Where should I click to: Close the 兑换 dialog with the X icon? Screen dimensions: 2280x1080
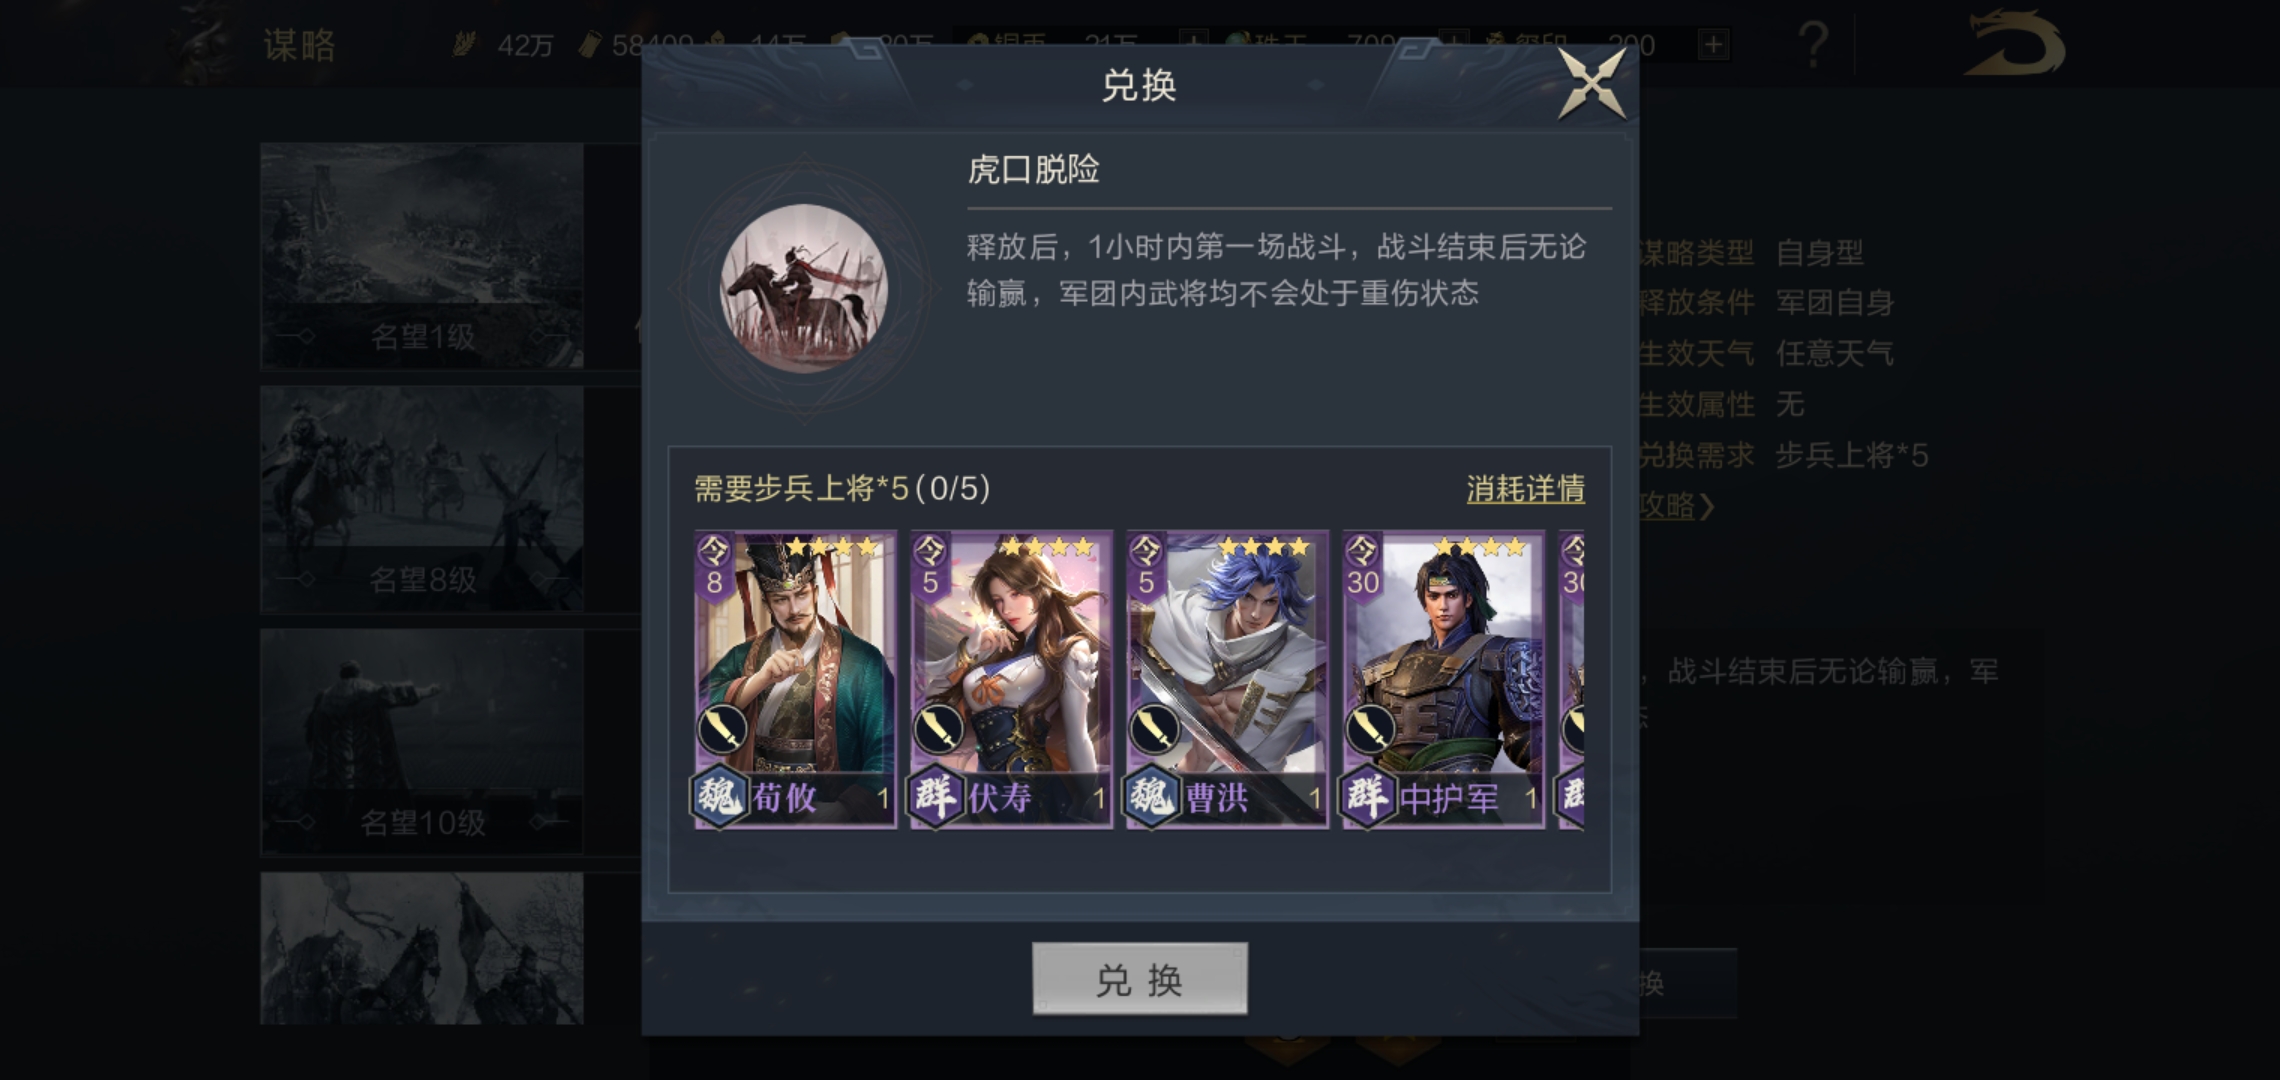[1592, 84]
